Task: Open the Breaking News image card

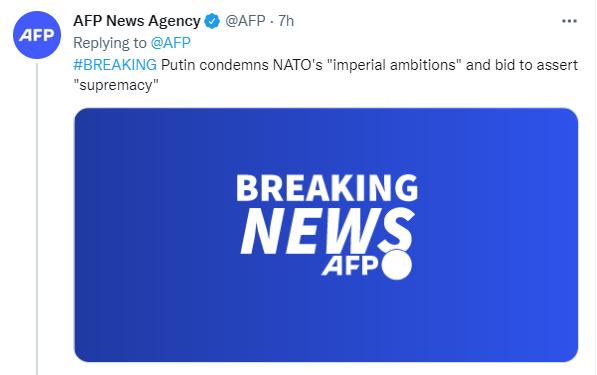Action: click(326, 235)
